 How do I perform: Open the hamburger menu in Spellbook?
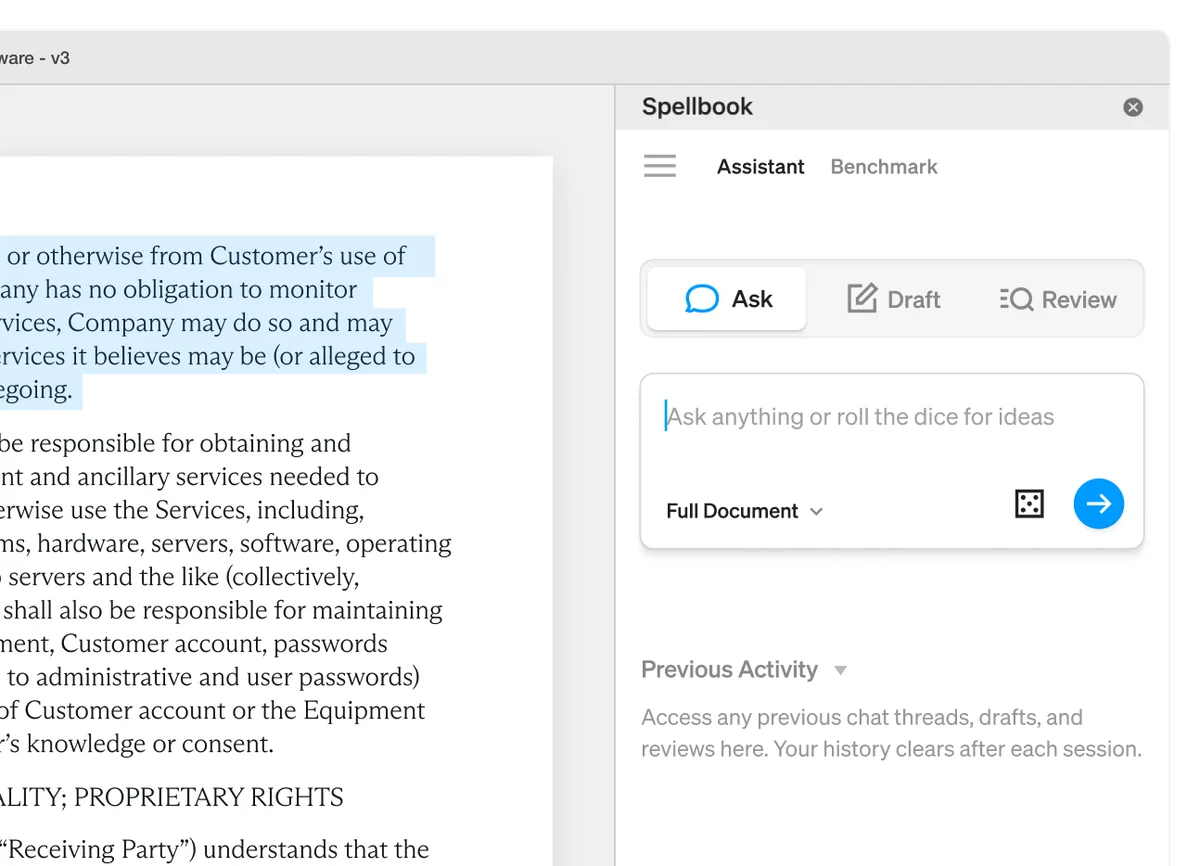(660, 166)
